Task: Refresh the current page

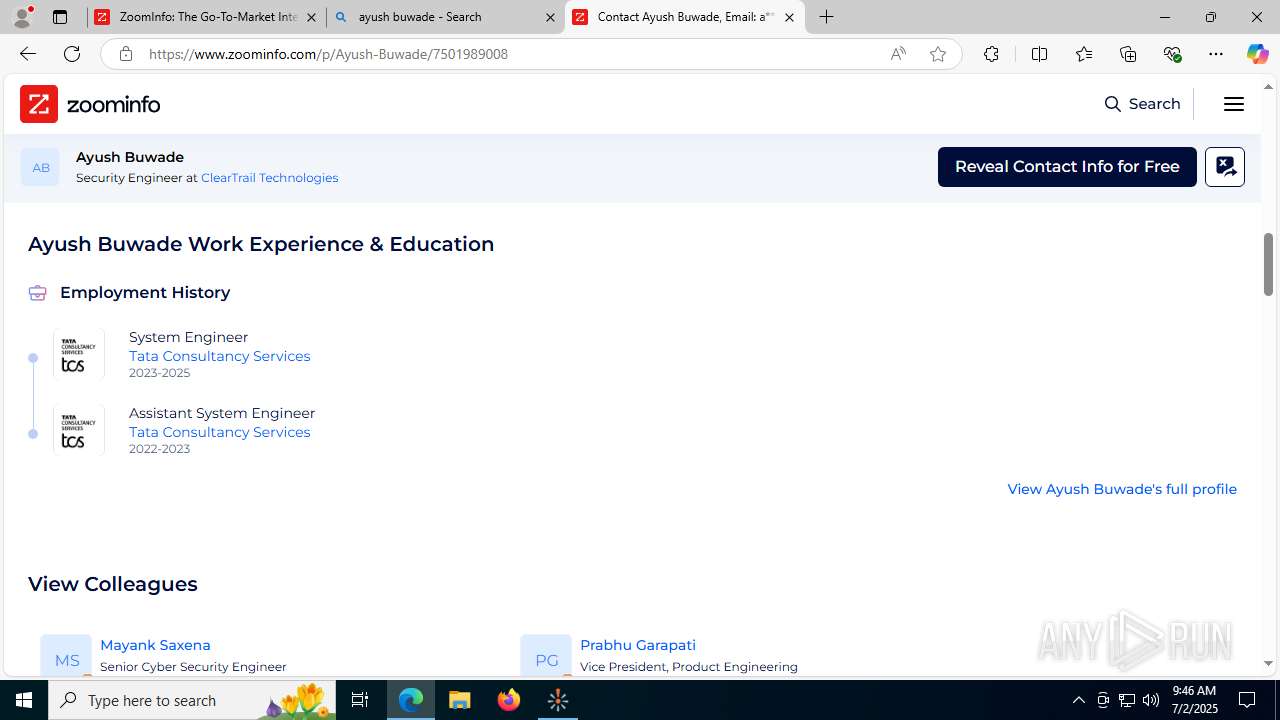Action: (x=72, y=54)
